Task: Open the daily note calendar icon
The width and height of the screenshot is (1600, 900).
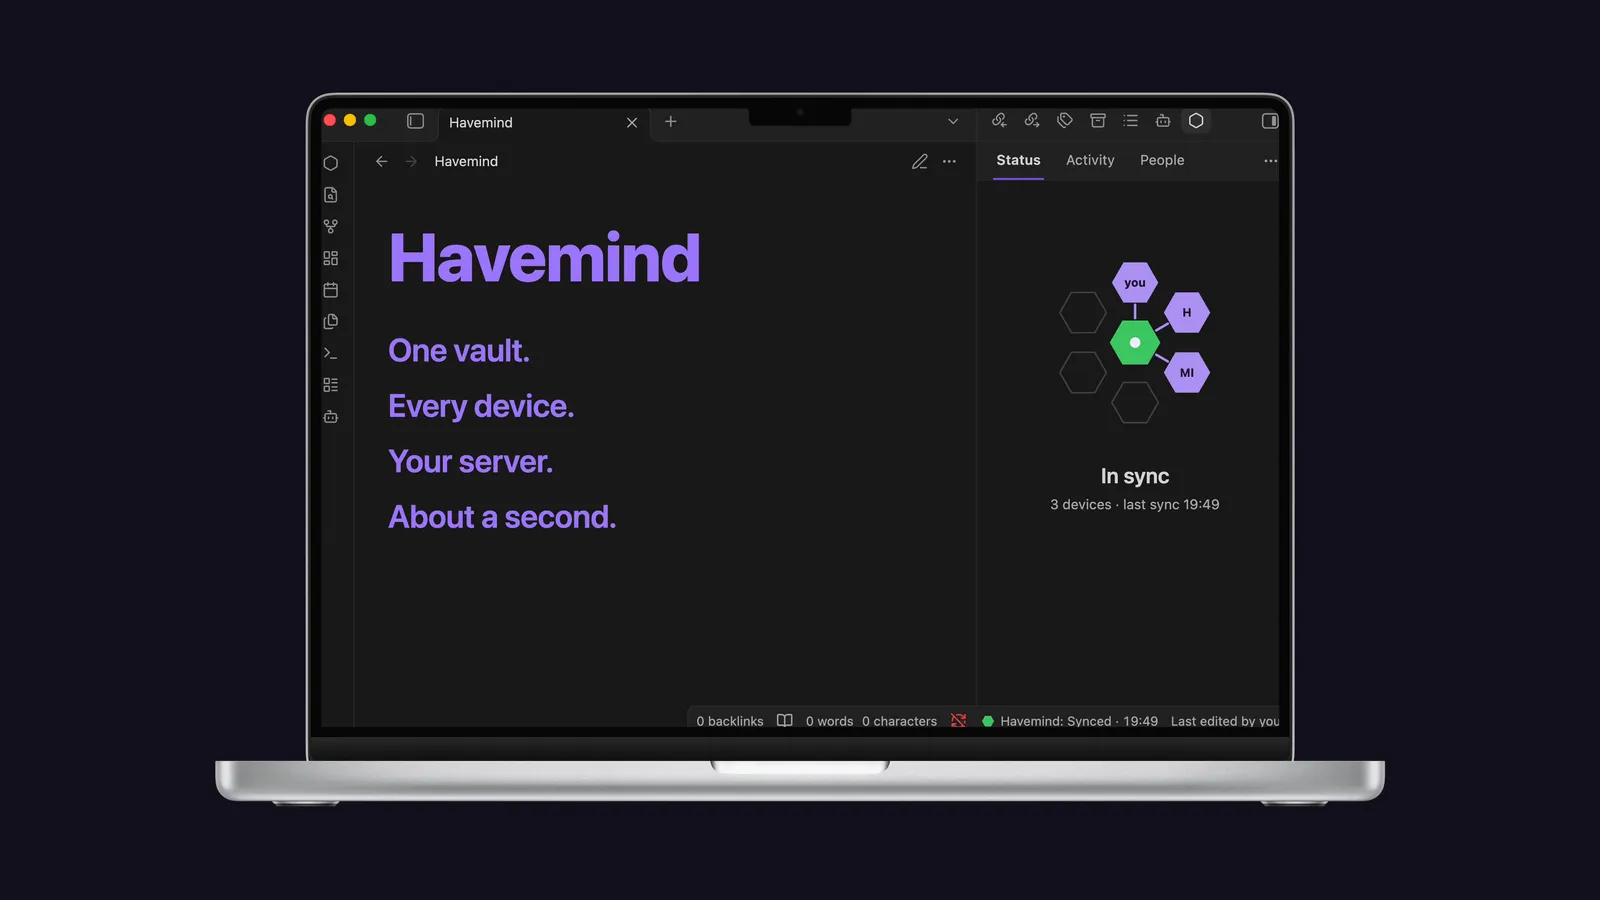Action: pos(331,290)
